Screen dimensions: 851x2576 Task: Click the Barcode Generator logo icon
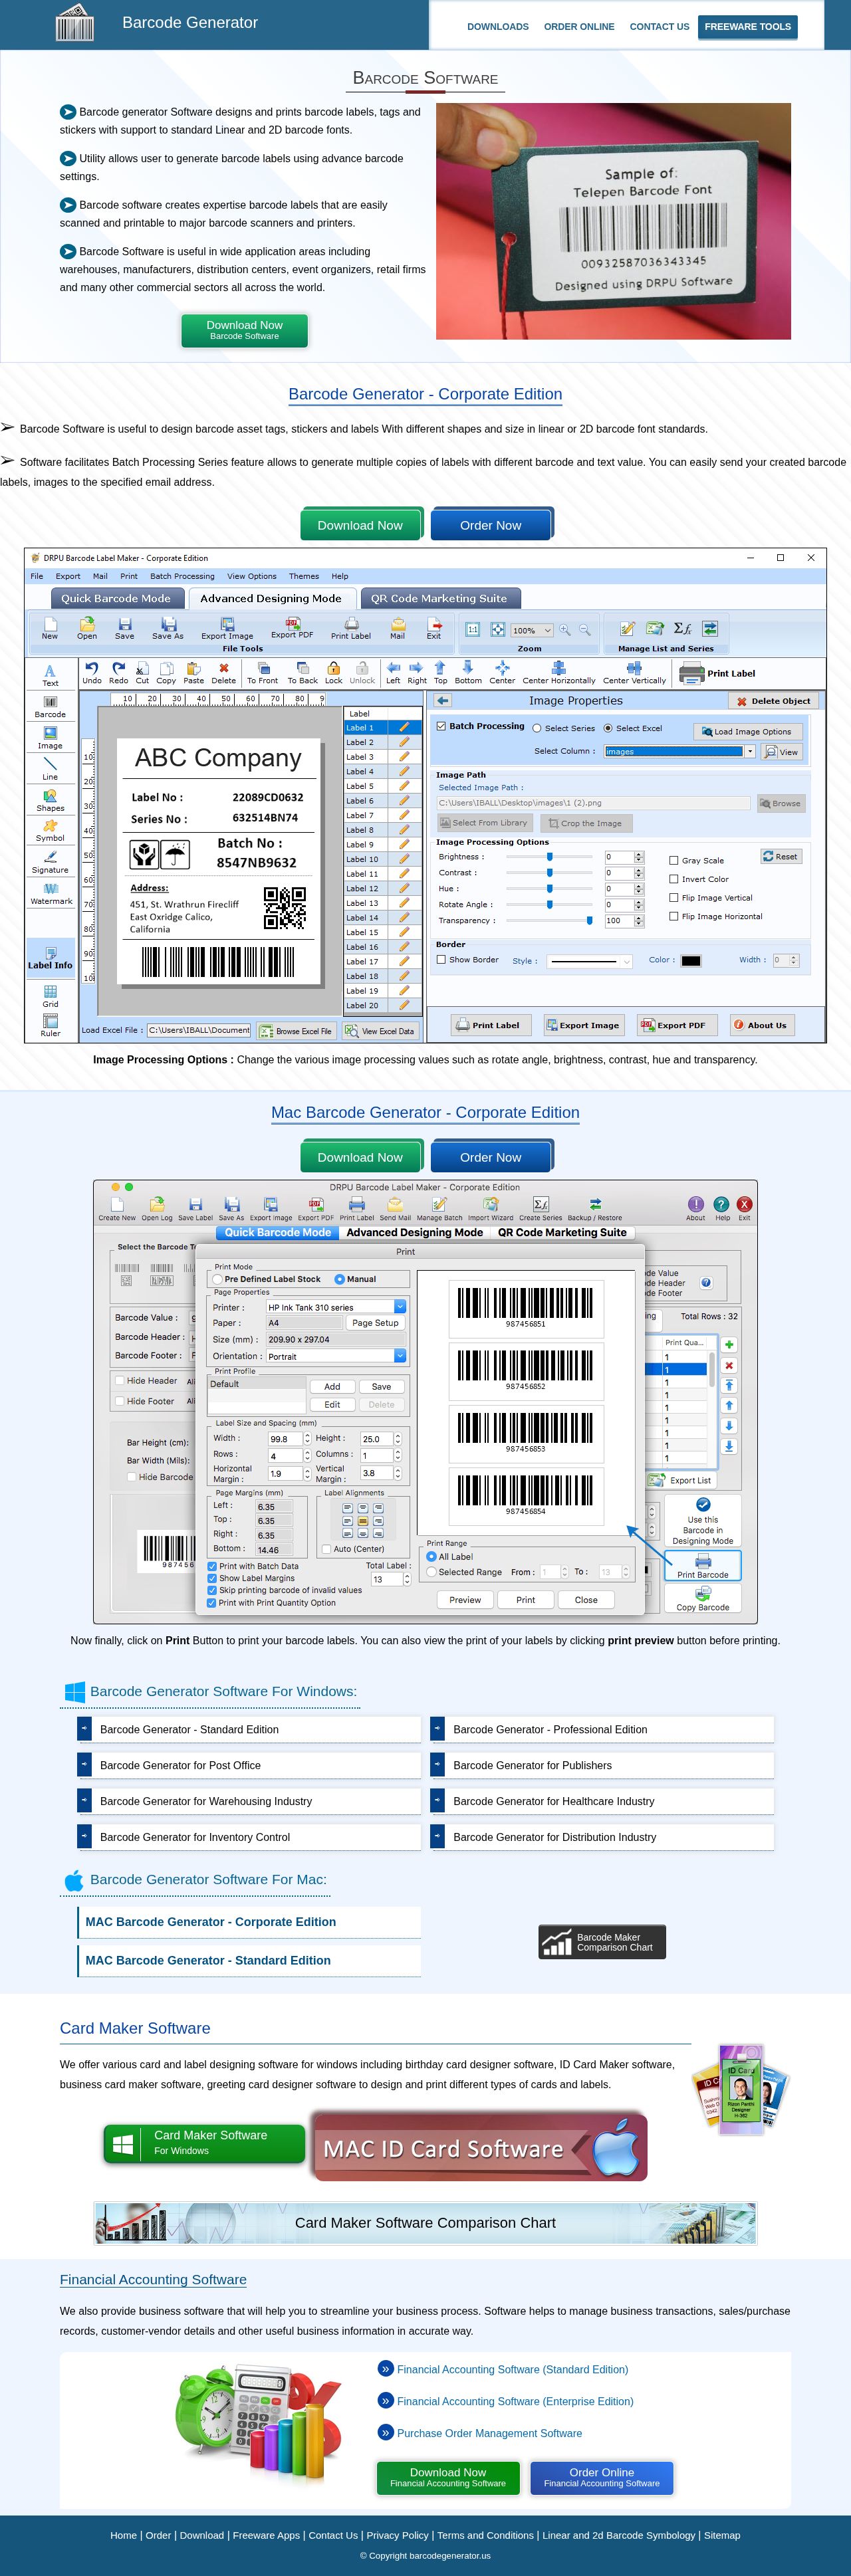[74, 23]
